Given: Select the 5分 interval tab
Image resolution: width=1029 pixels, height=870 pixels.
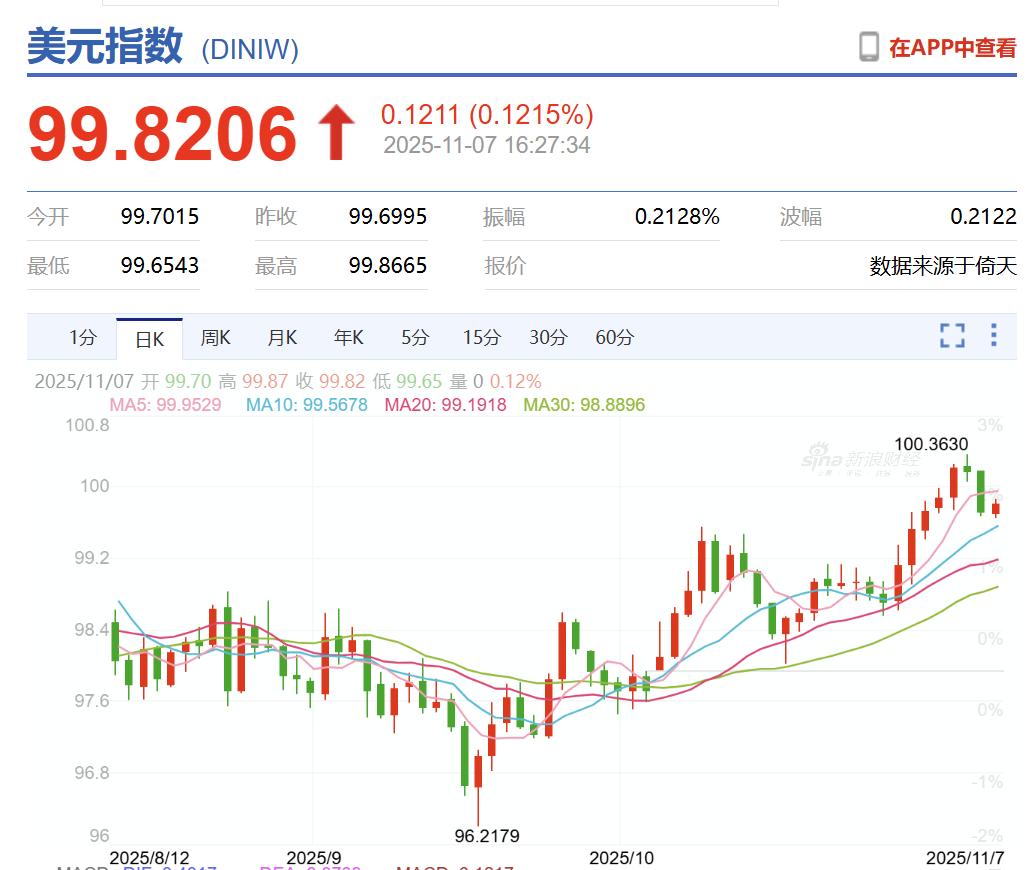Looking at the screenshot, I should (x=413, y=338).
